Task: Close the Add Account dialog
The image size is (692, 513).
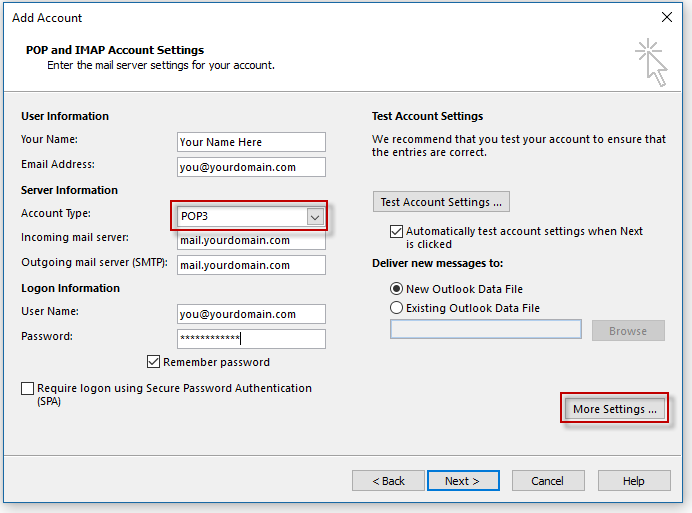Action: pos(667,17)
